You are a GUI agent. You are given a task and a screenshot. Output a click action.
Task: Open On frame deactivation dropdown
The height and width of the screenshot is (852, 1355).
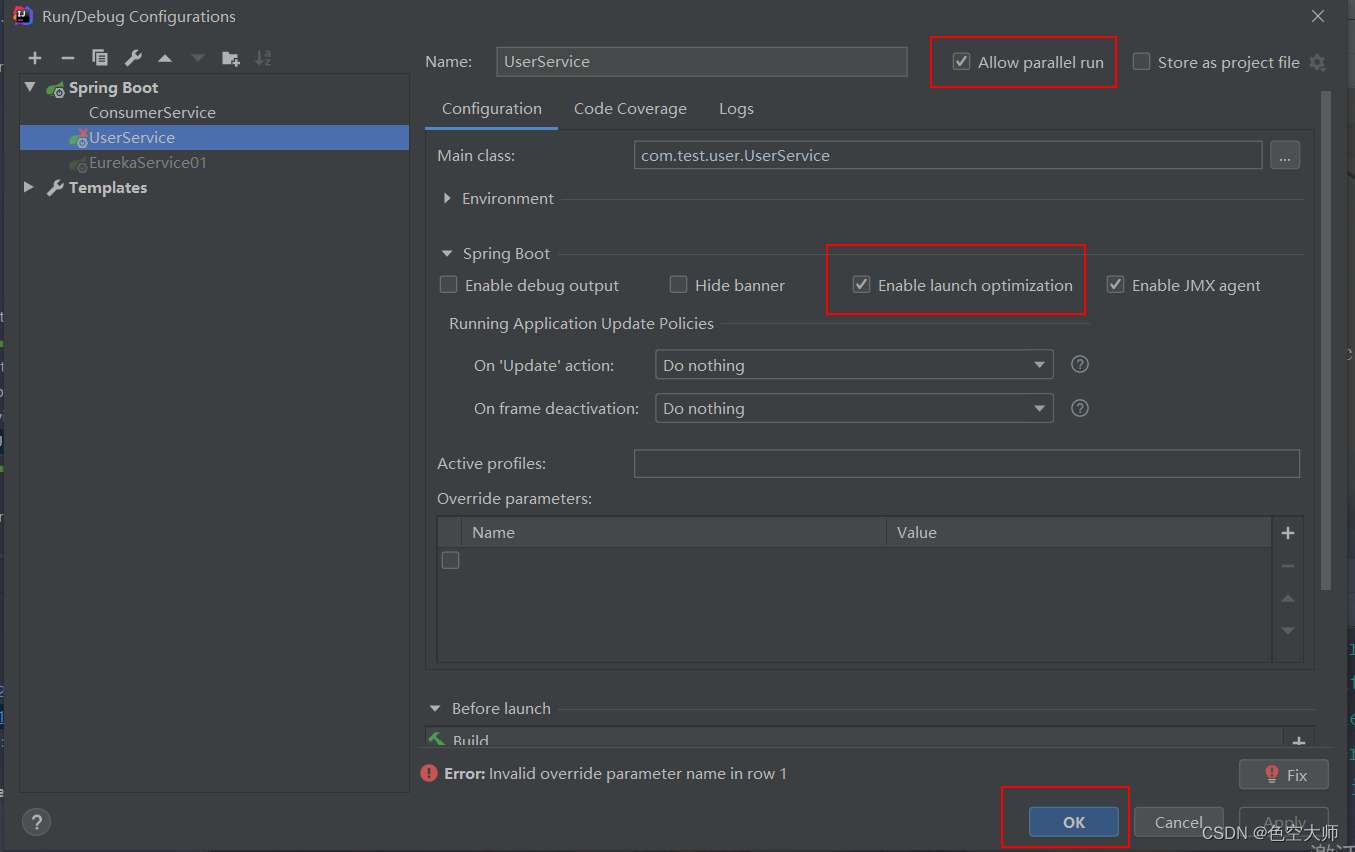(x=854, y=408)
